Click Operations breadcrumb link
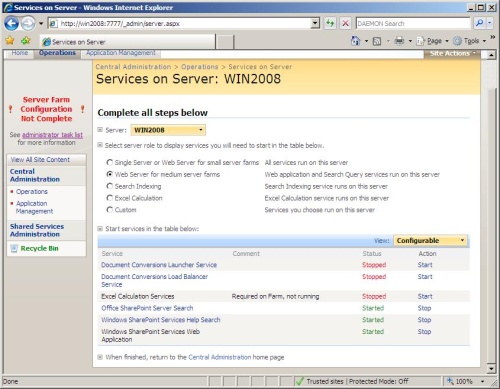This screenshot has width=500, height=389. 200,67
